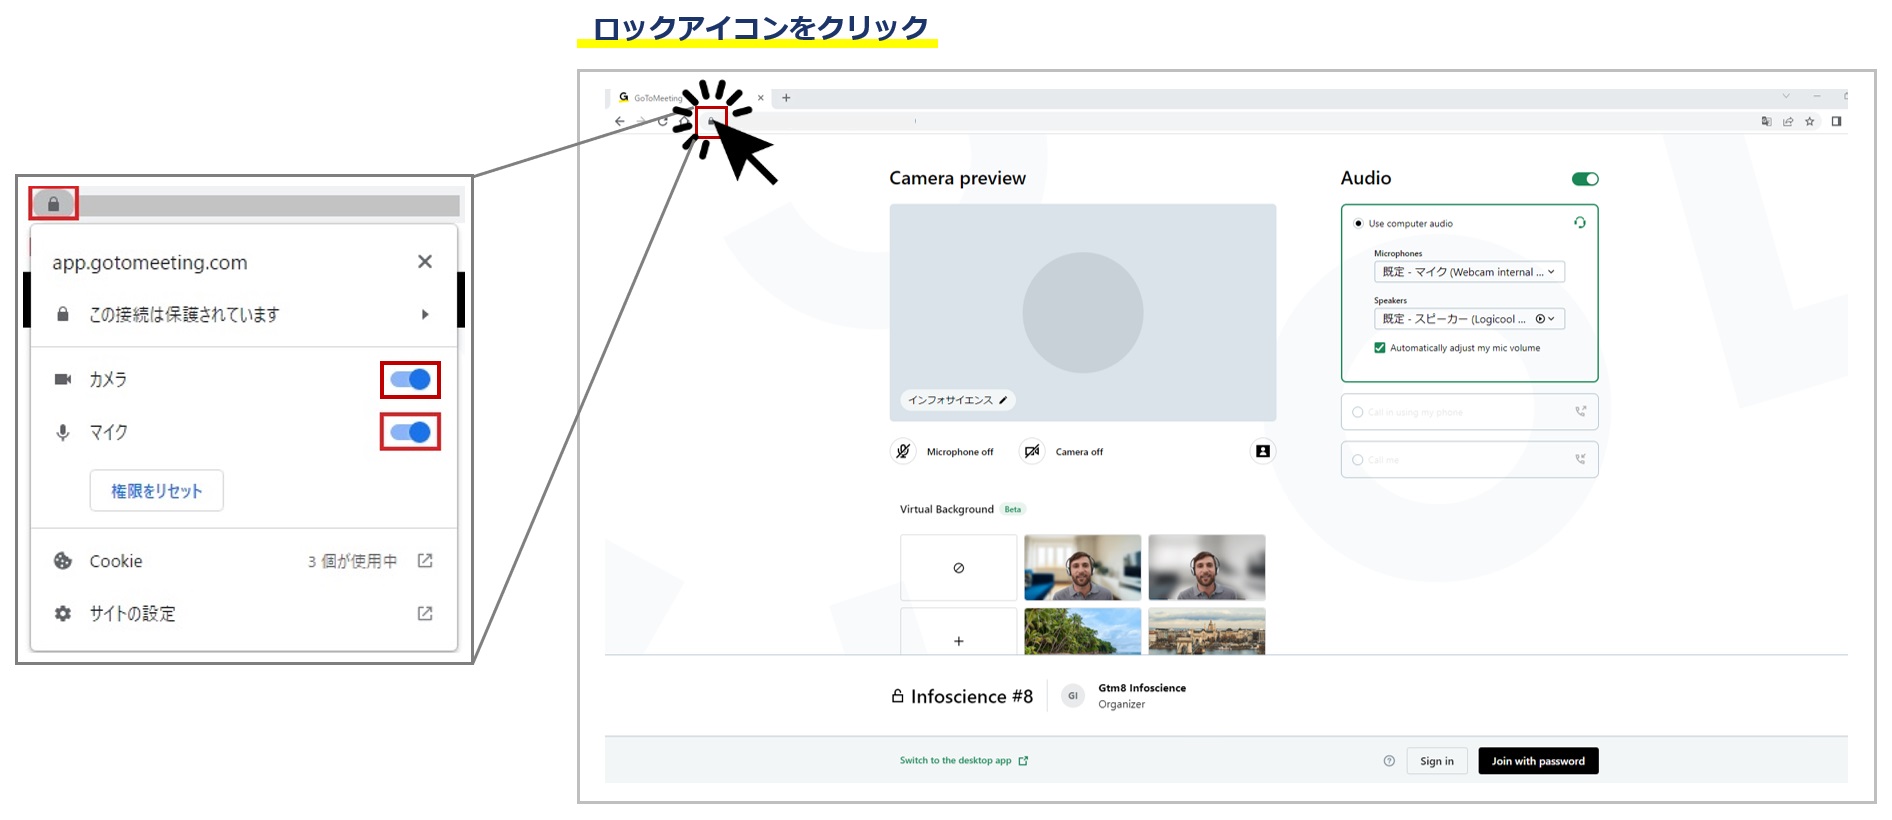Click the app.gotomeeting.com popup title
Viewport: 1892px width, 820px height.
(x=150, y=263)
